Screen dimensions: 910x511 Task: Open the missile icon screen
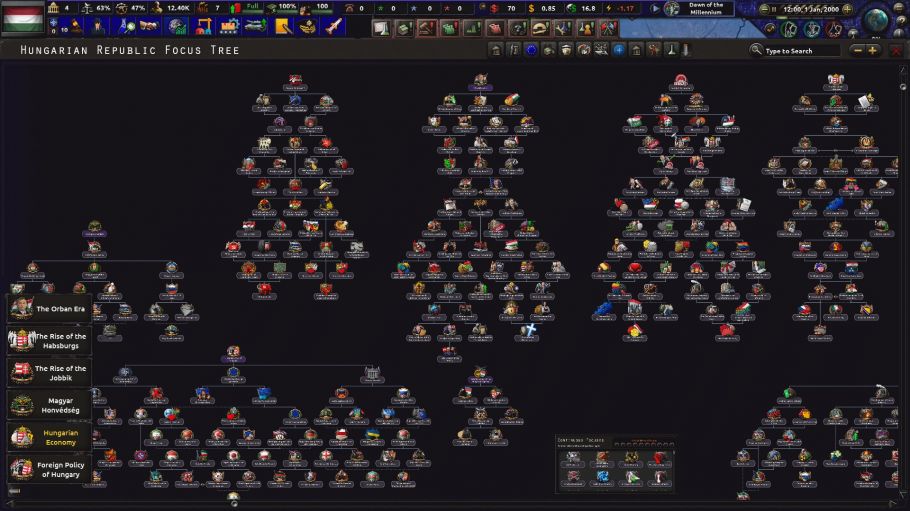[x=334, y=27]
